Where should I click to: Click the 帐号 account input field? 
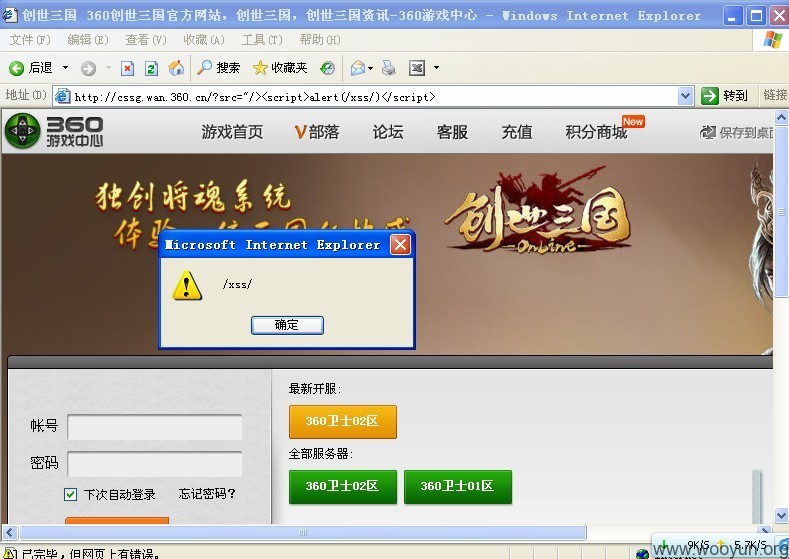tap(154, 427)
